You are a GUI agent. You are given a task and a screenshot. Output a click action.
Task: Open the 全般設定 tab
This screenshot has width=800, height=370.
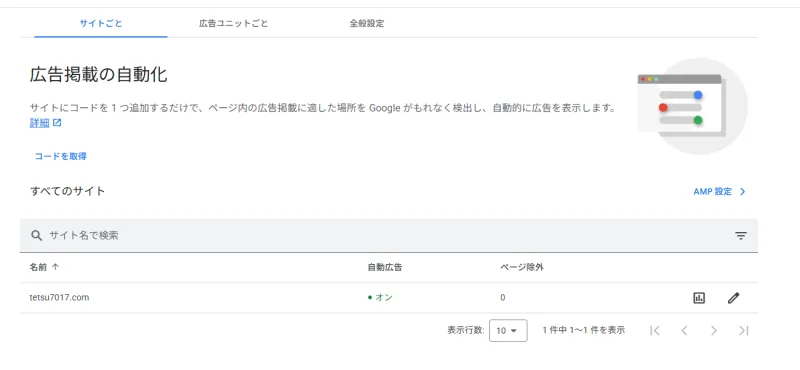(367, 23)
